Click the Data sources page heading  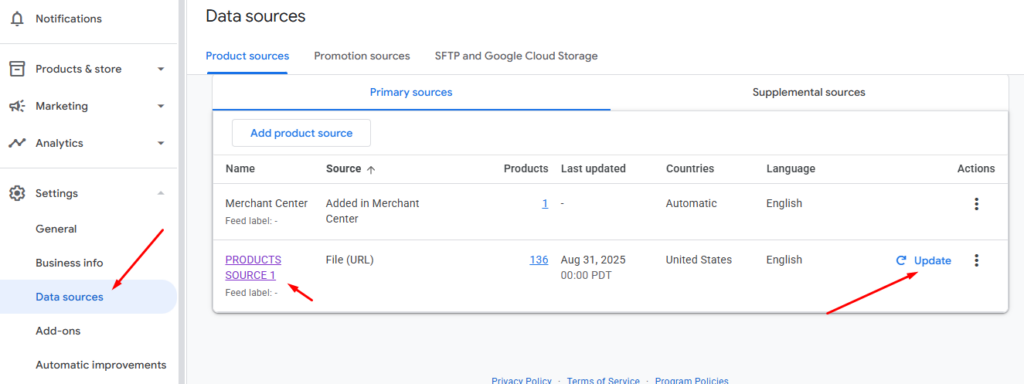click(x=255, y=16)
